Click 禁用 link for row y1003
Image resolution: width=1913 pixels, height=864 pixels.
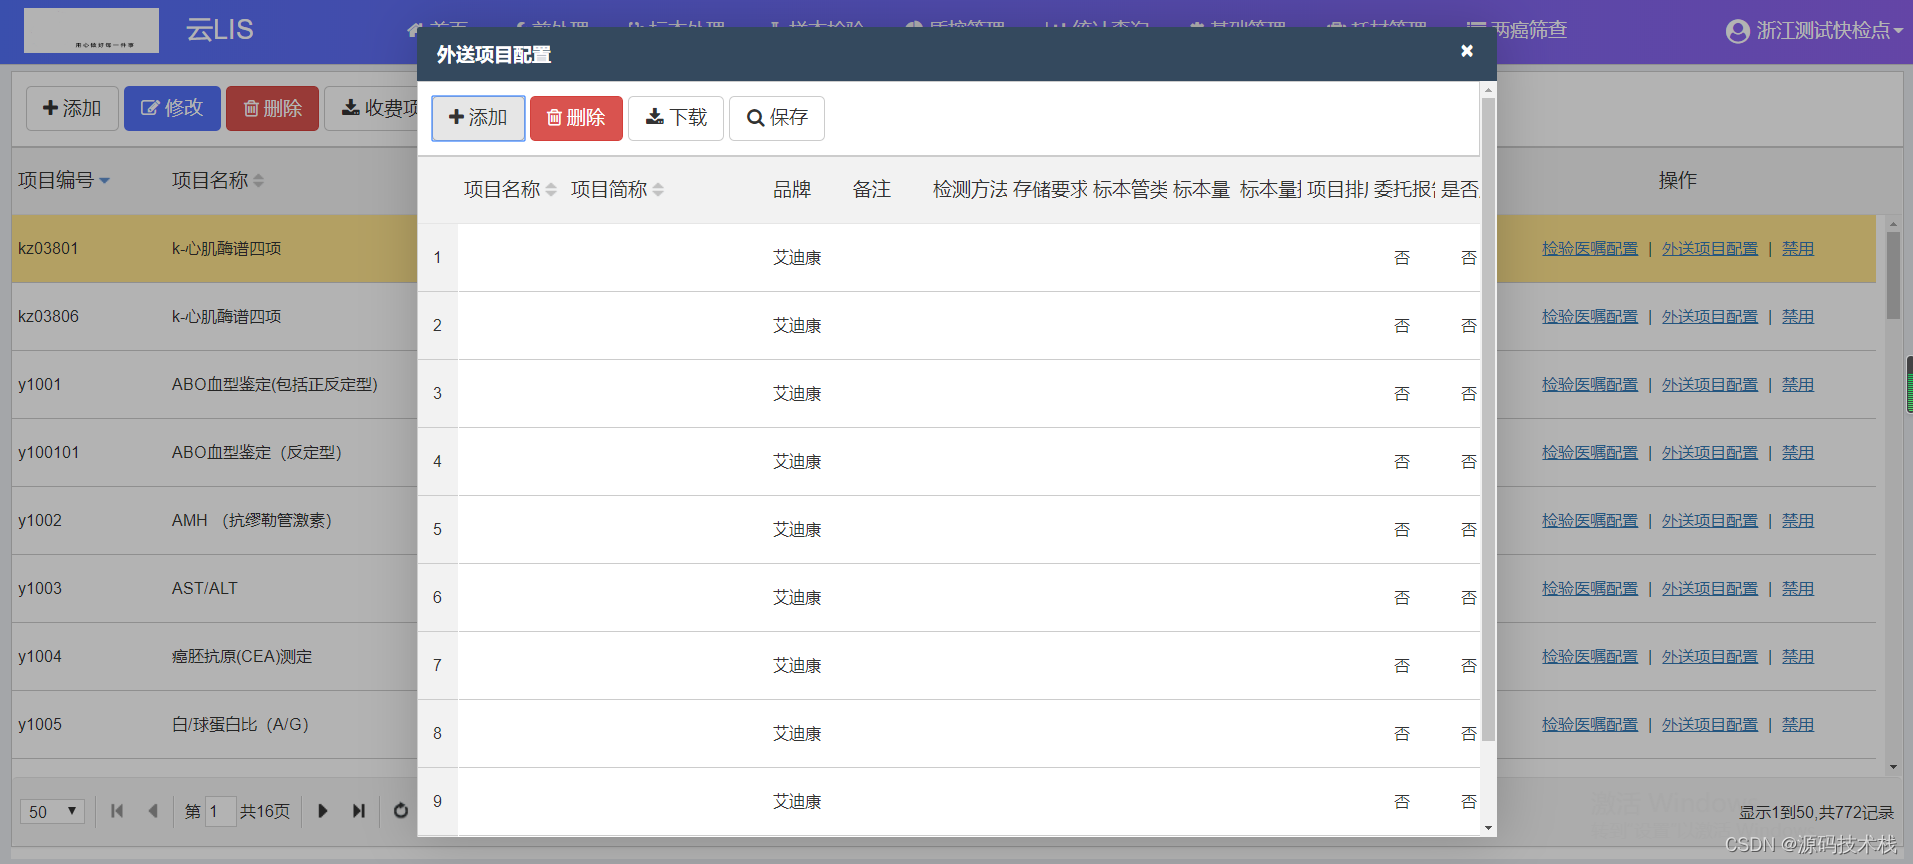1797,589
